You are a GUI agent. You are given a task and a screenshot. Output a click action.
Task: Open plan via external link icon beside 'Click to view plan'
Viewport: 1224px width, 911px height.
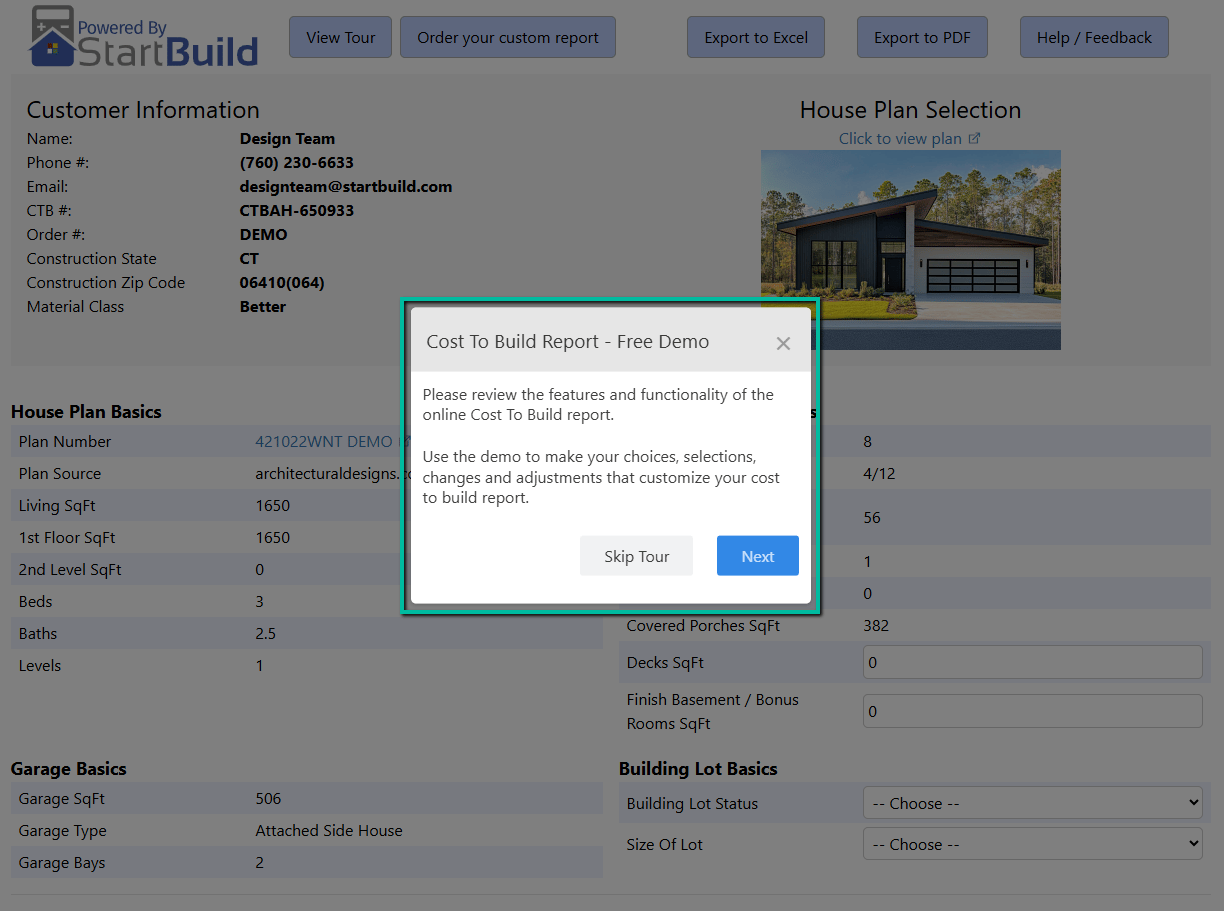(975, 138)
